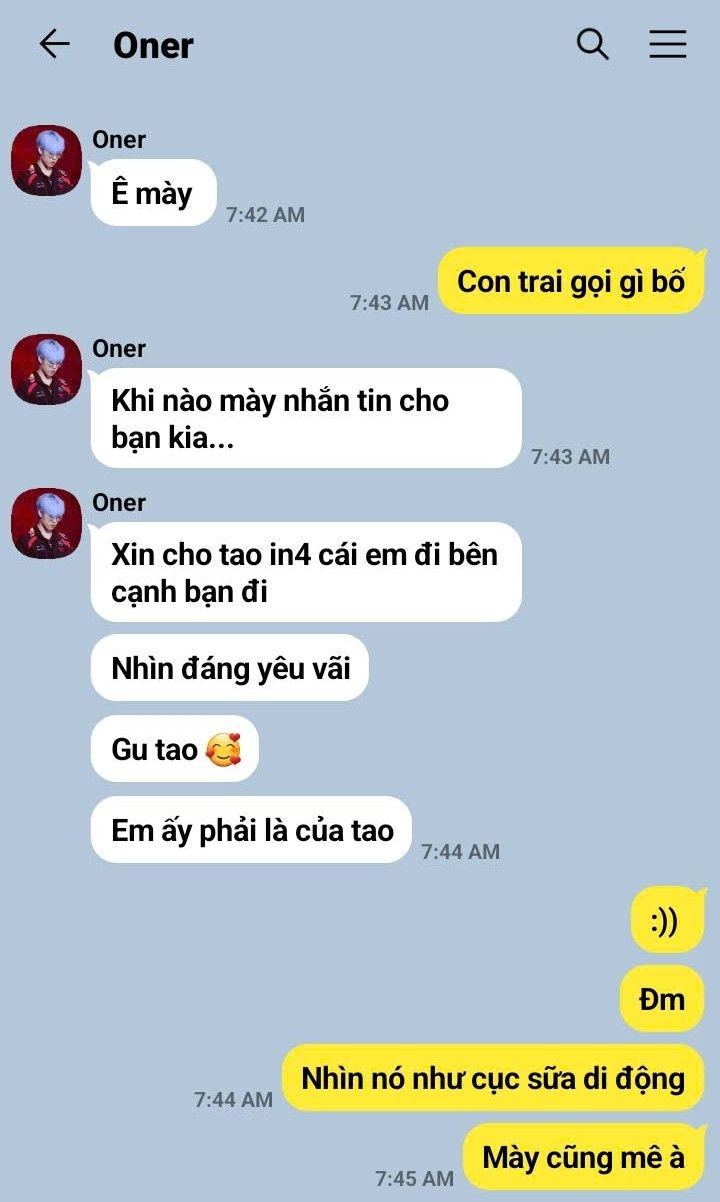Viewport: 720px width, 1202px height.
Task: Tap the 7:45 AM timestamp
Action: (x=415, y=1179)
